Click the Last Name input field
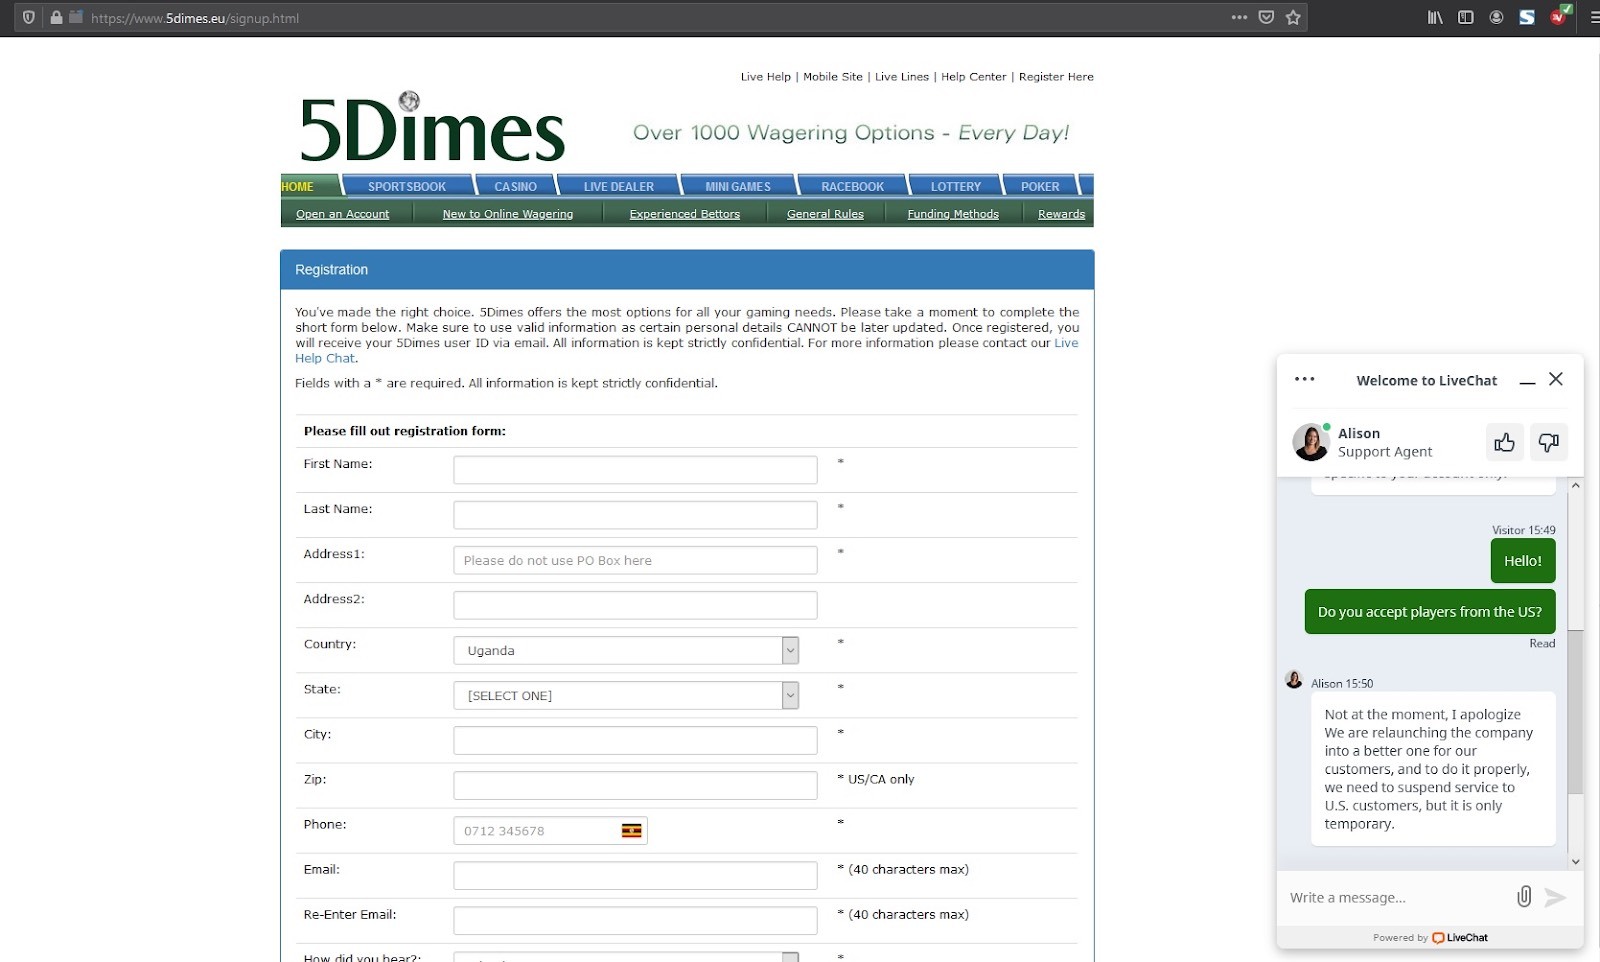 (635, 515)
